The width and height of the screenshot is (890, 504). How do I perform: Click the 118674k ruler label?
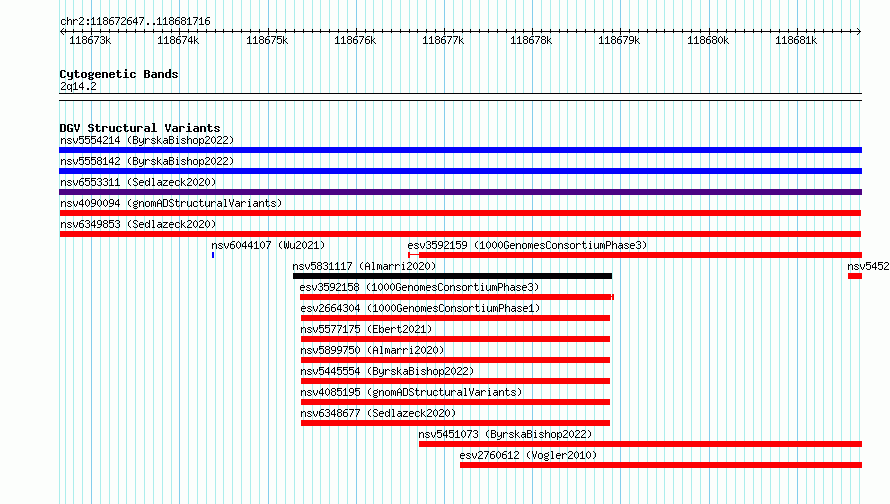[178, 40]
